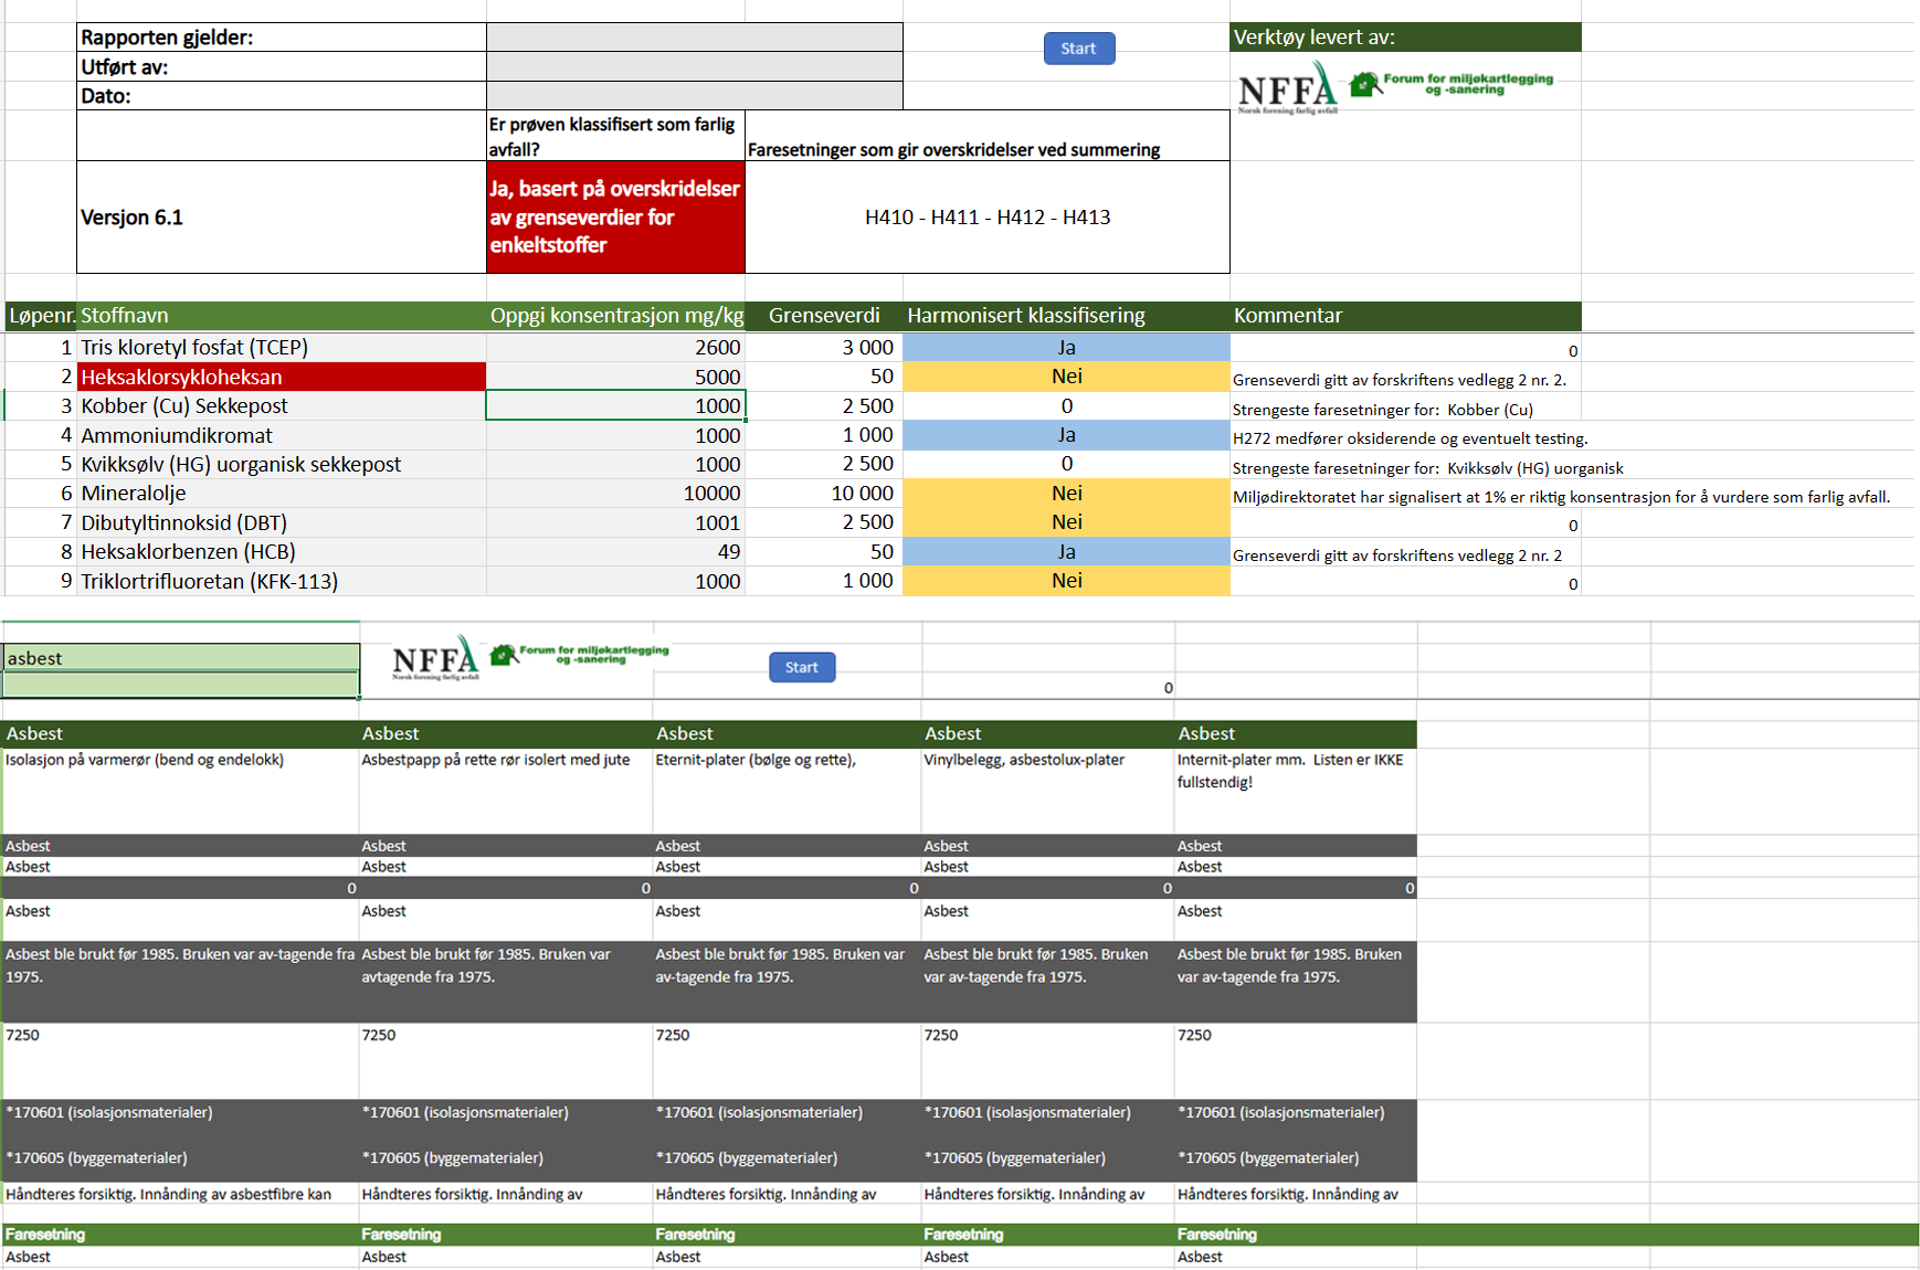Viewport: 1920px width, 1270px height.
Task: Click the NFFA logo in the top right
Action: 1286,88
